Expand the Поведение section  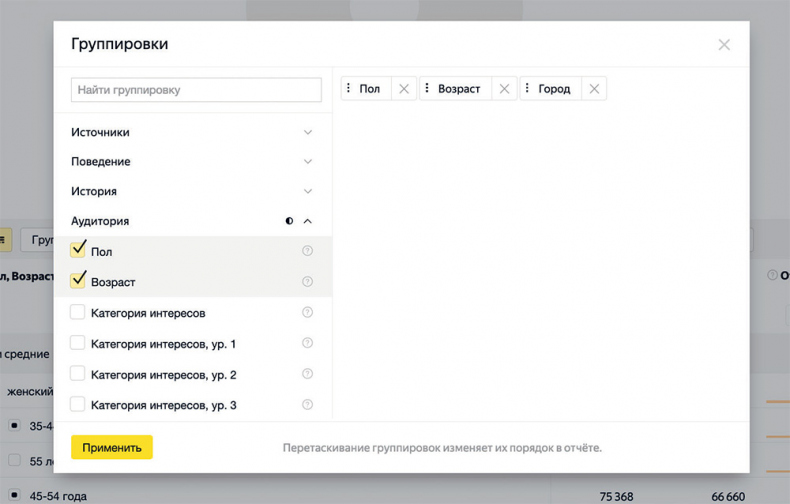pos(307,162)
